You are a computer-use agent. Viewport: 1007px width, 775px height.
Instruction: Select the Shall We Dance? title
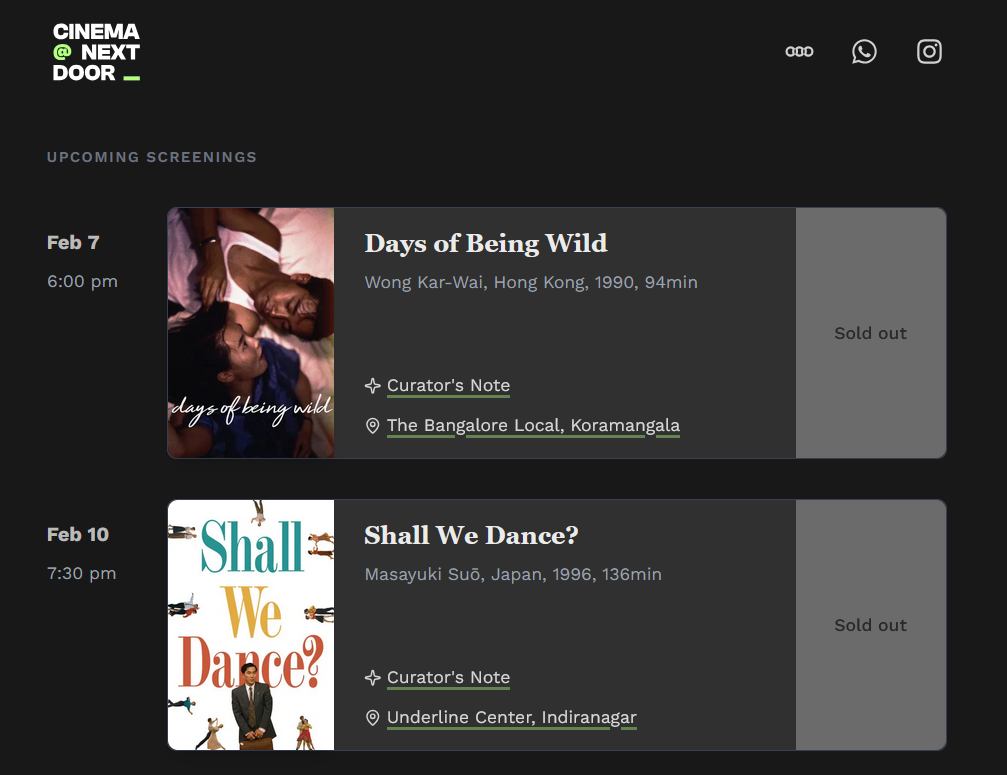[x=471, y=535]
